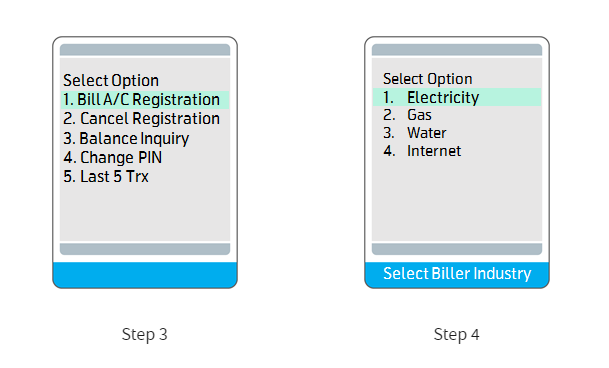Image resolution: width=609 pixels, height=368 pixels.
Task: Click the blank blue bar under Step 3
Action: coord(145,274)
